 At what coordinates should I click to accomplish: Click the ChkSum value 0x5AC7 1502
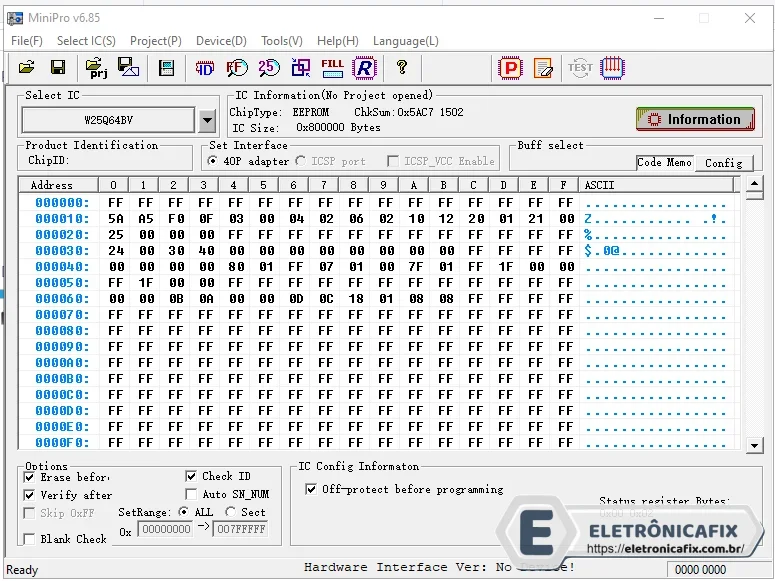coord(430,112)
